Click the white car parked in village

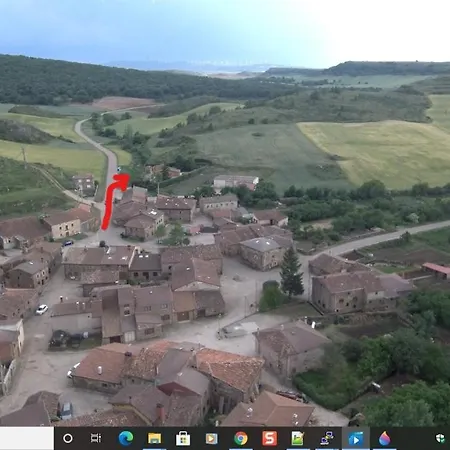[x=42, y=309]
